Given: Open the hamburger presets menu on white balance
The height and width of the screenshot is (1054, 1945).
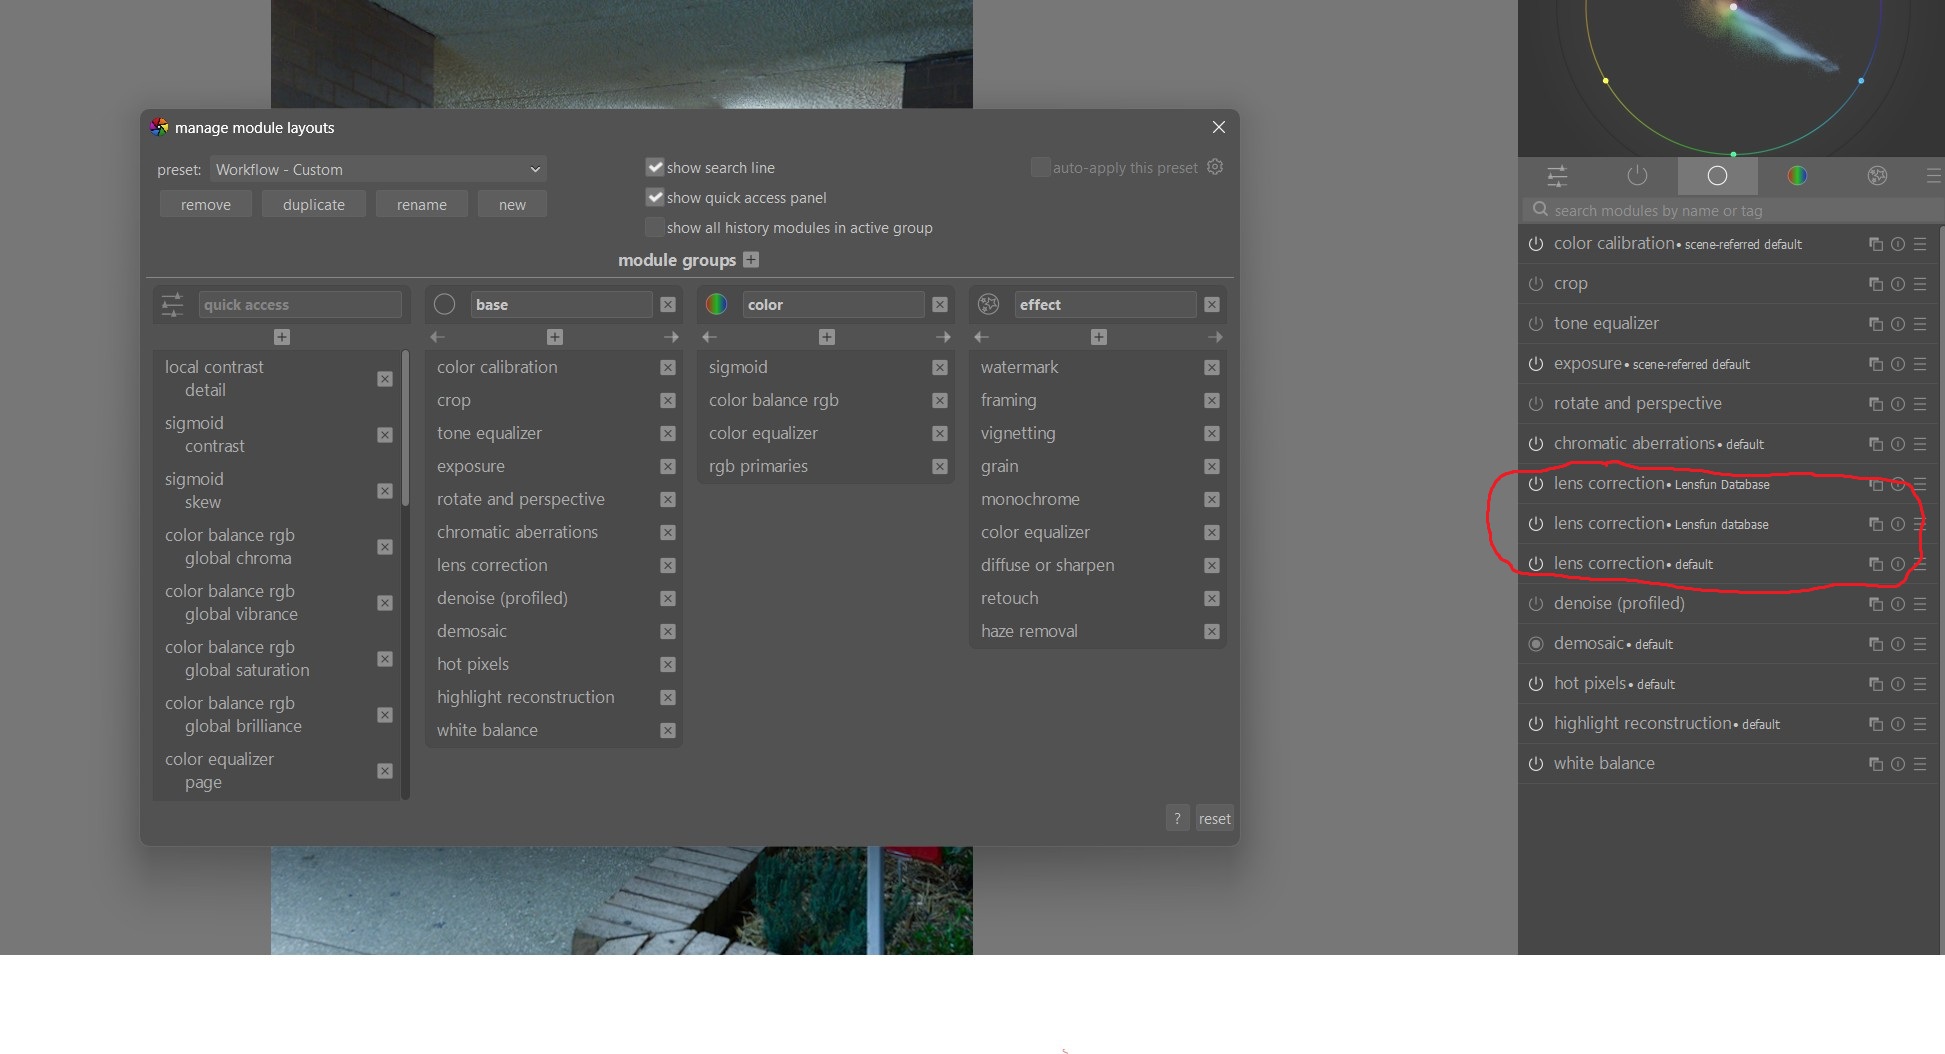Looking at the screenshot, I should (x=1920, y=763).
